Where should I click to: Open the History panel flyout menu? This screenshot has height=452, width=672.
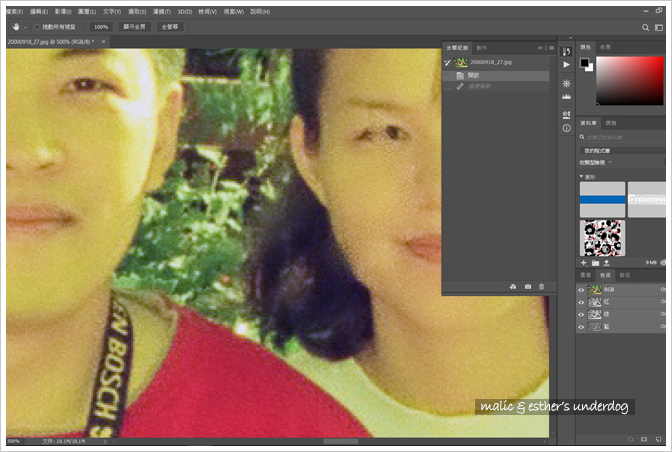[x=552, y=48]
